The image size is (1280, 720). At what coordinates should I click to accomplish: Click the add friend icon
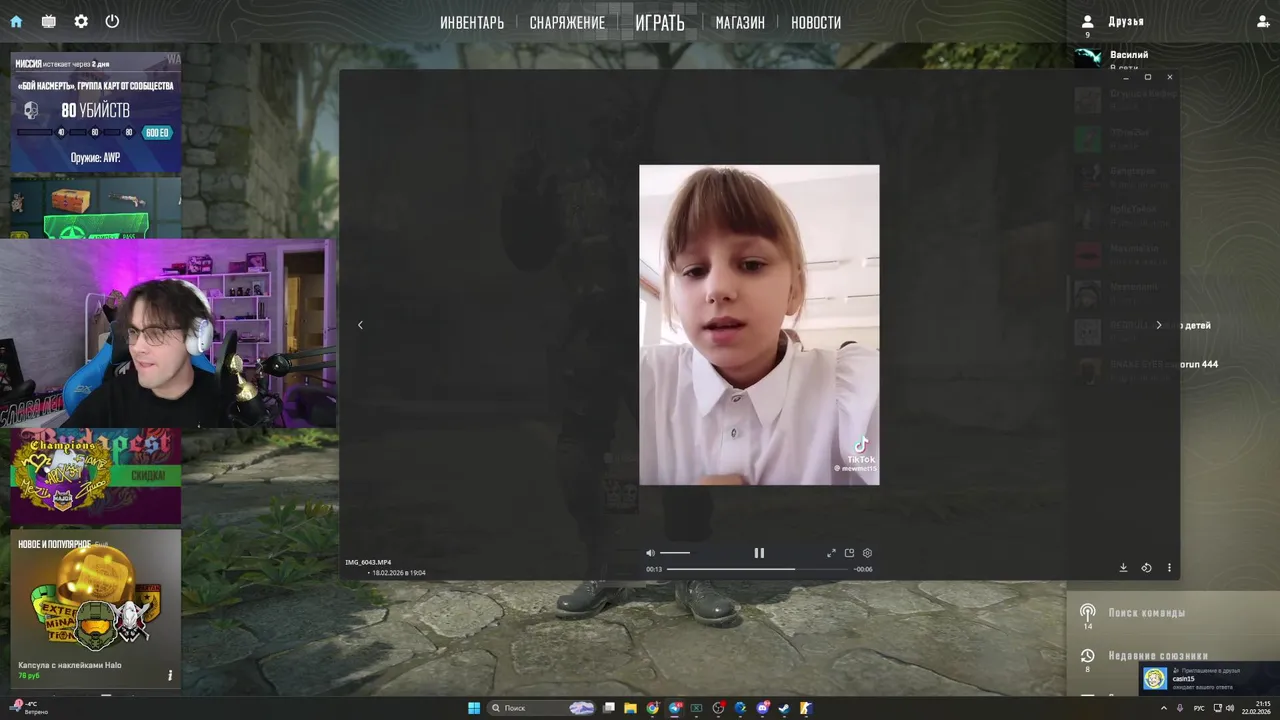[x=1263, y=21]
